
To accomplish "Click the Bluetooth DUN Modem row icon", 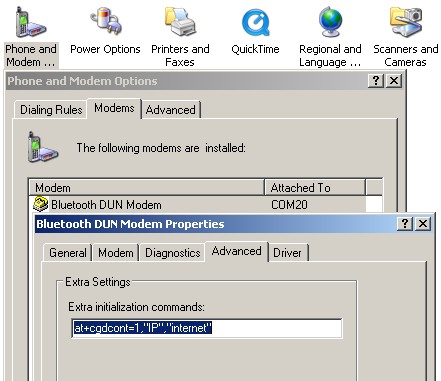I will (41, 204).
